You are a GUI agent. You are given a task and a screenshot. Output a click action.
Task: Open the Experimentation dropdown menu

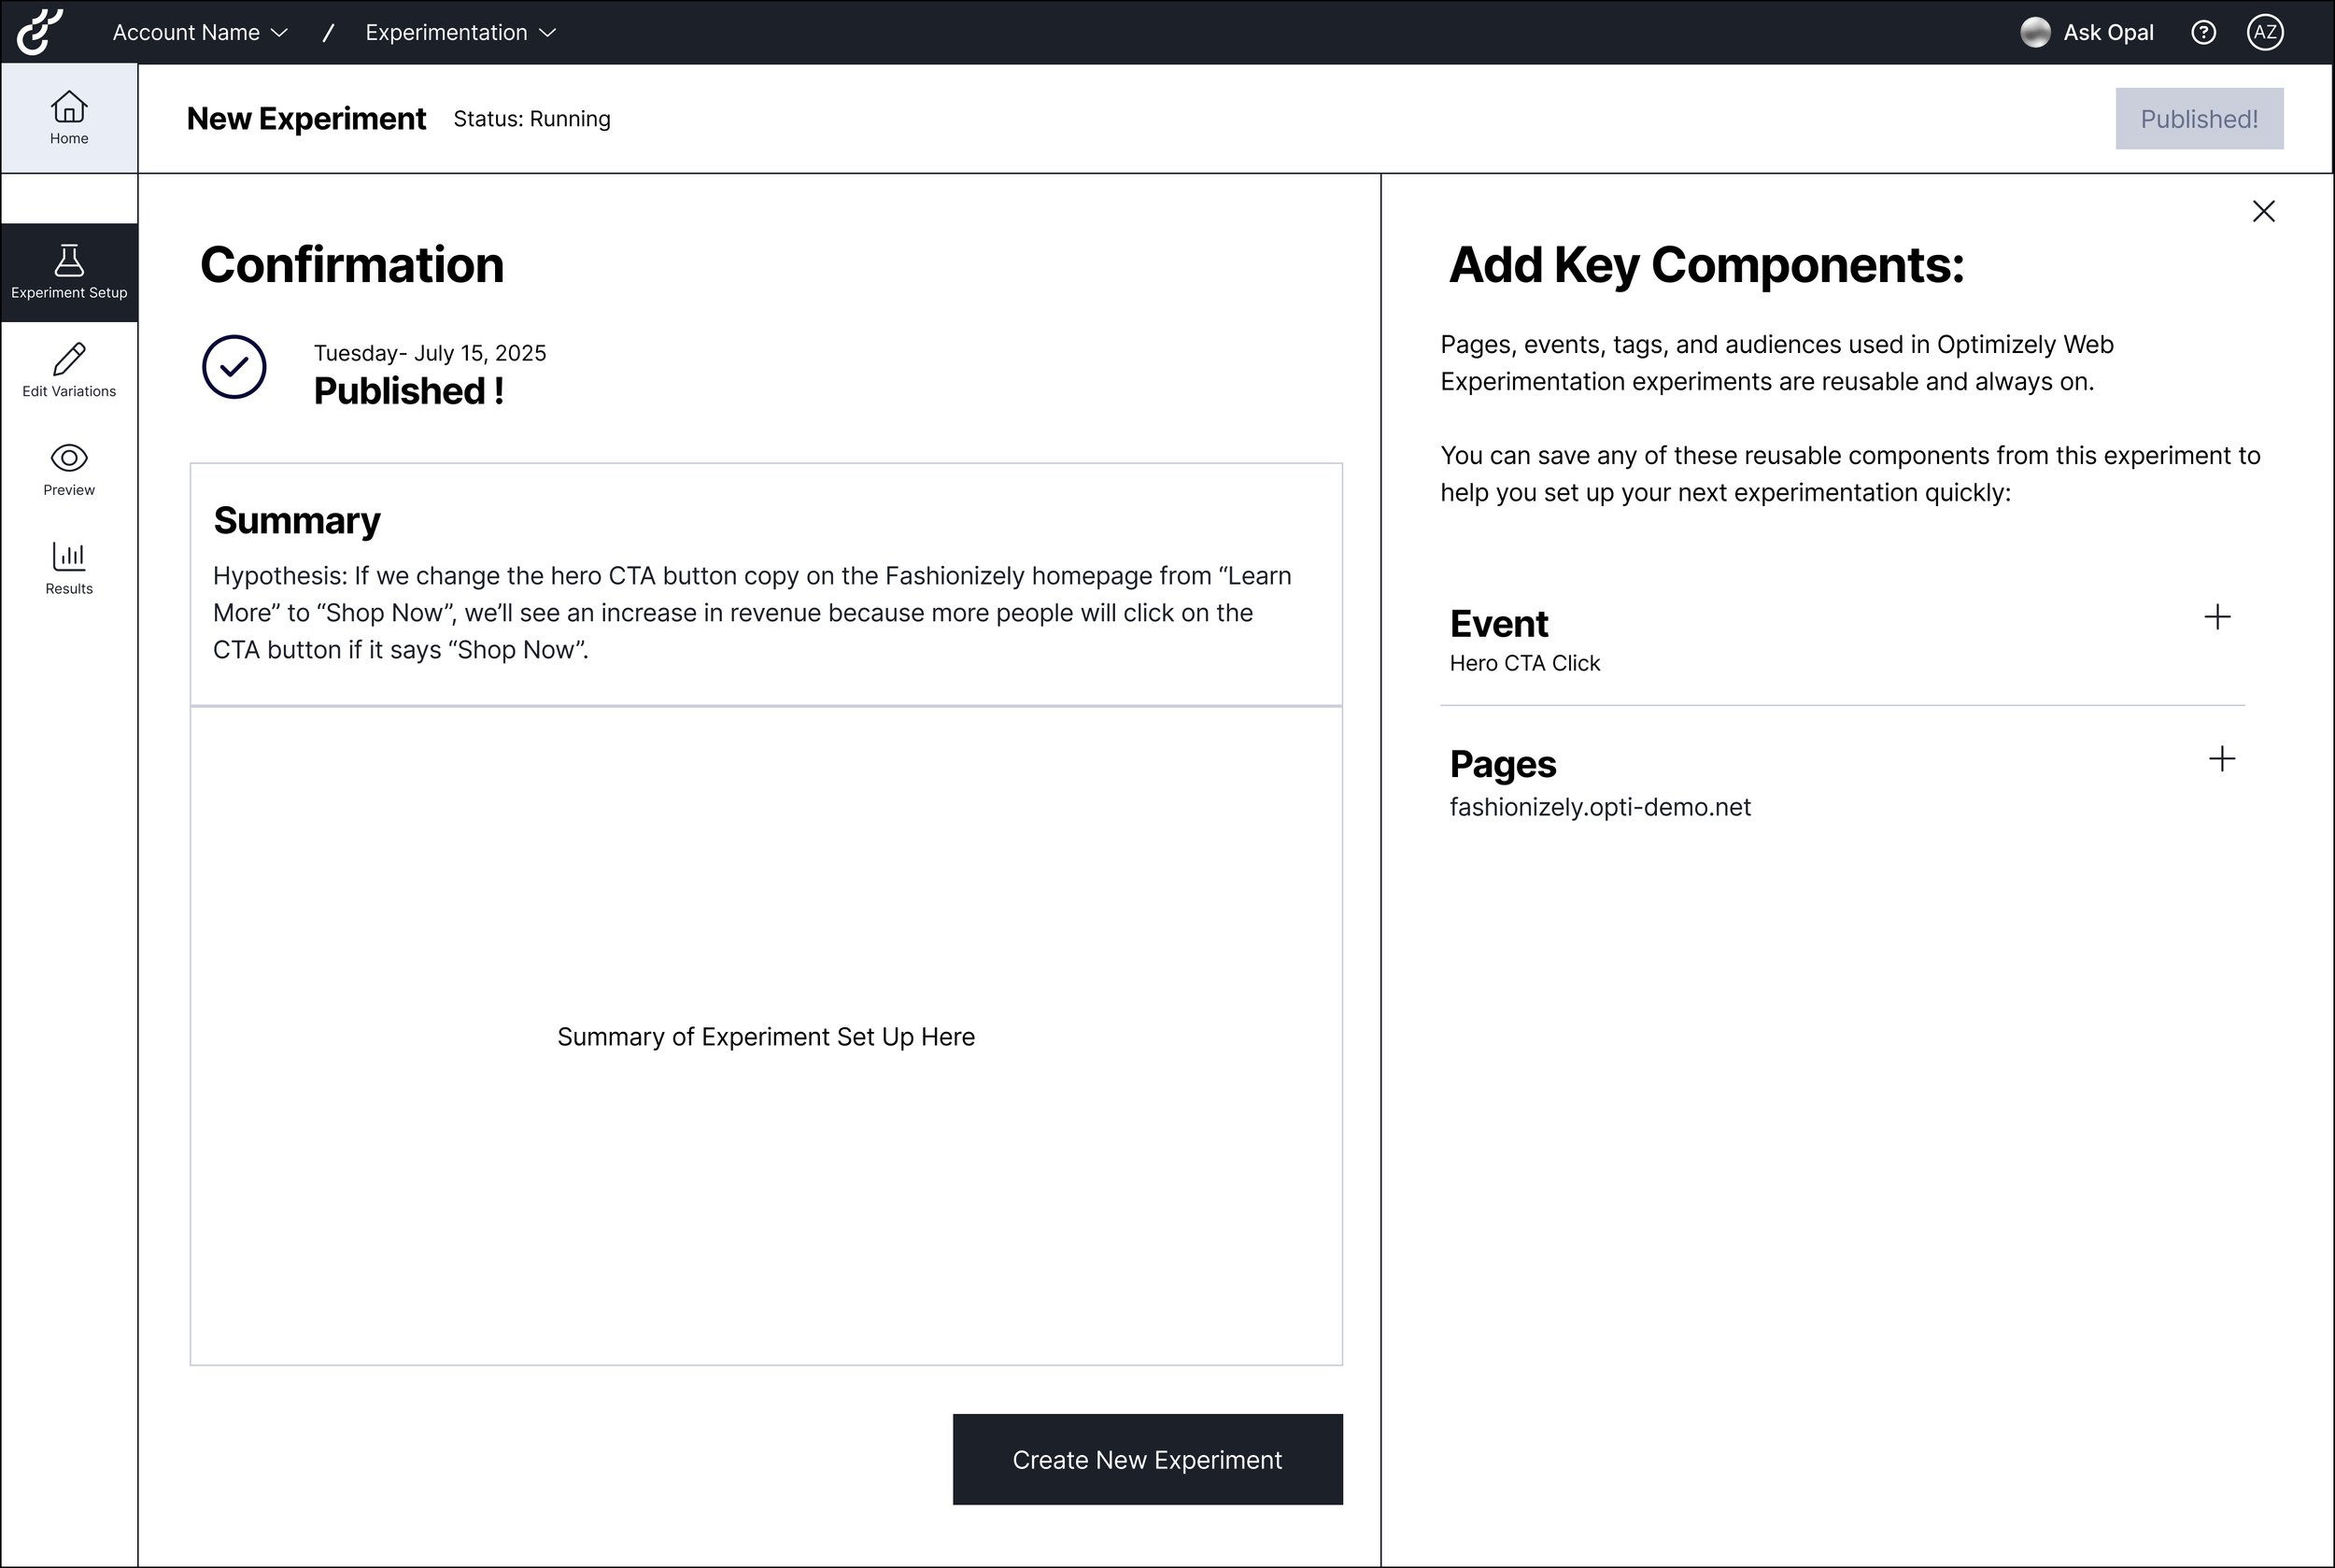click(460, 33)
